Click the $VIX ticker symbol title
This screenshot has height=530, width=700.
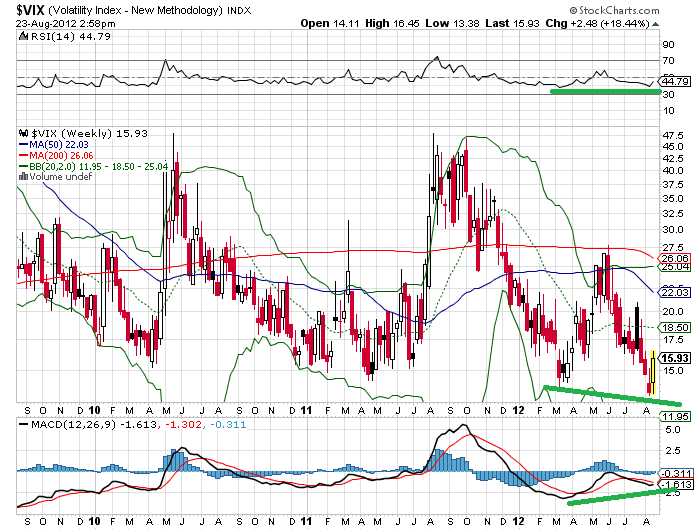30,10
